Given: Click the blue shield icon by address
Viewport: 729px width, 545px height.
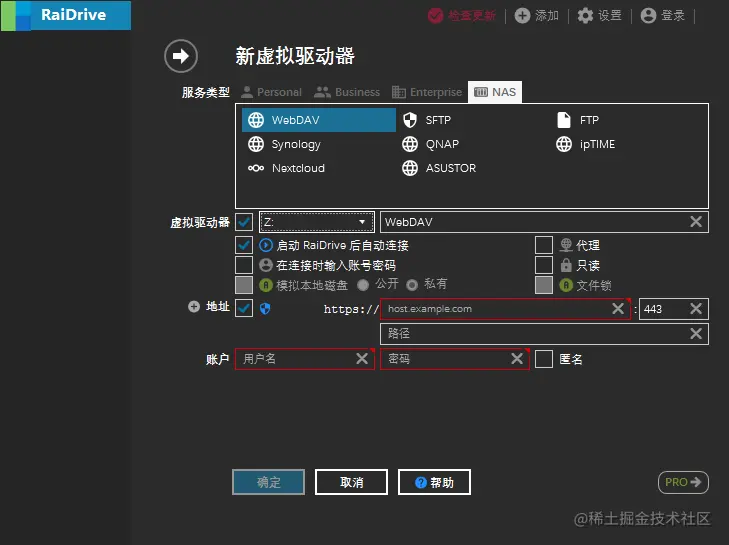Looking at the screenshot, I should click(x=265, y=308).
